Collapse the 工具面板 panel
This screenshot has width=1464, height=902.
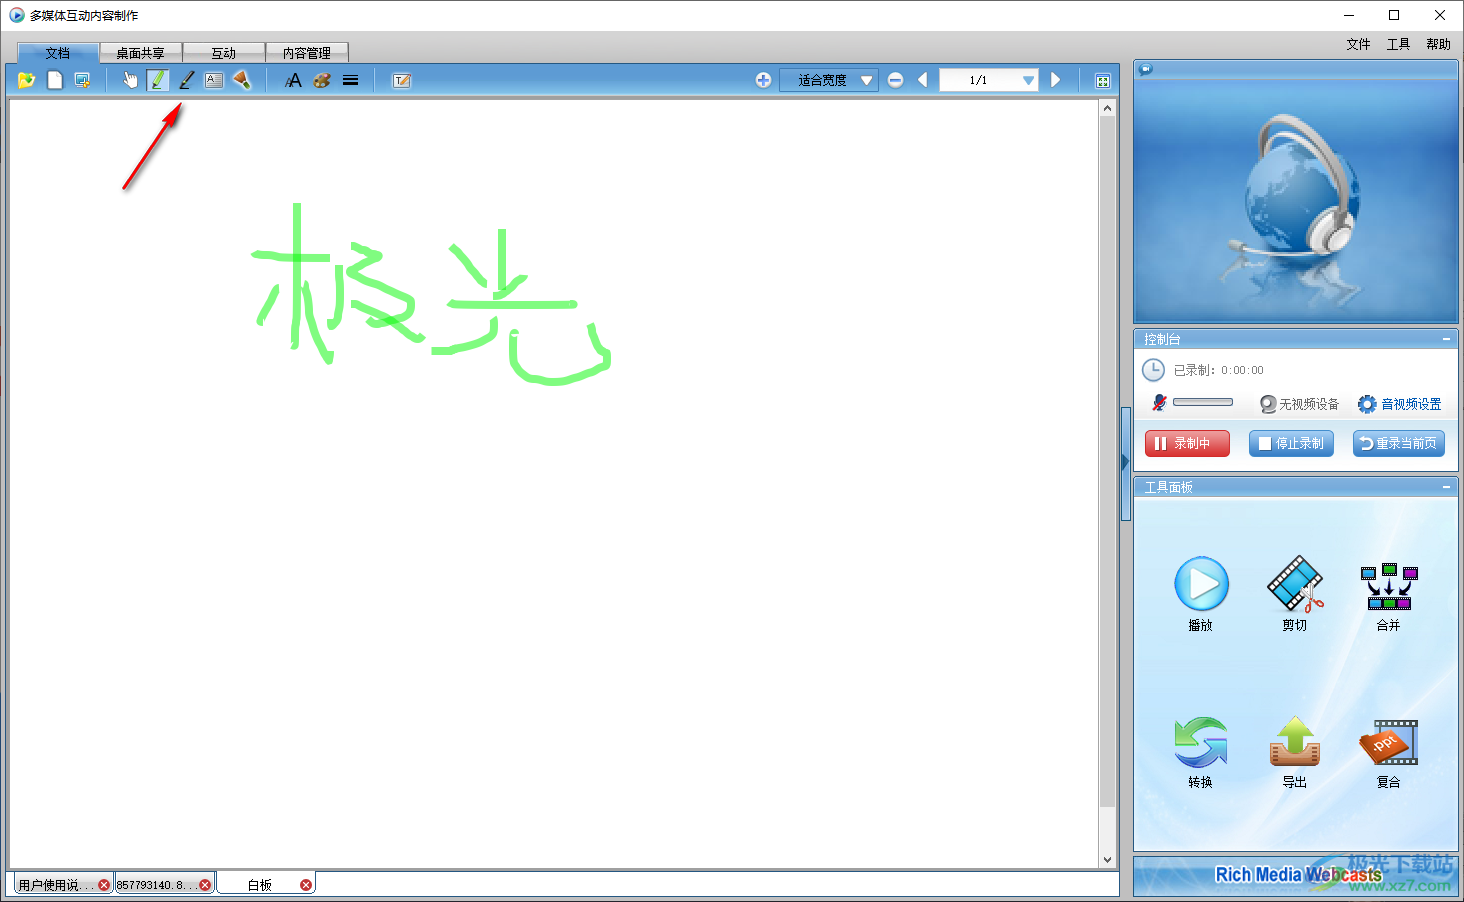(1446, 487)
